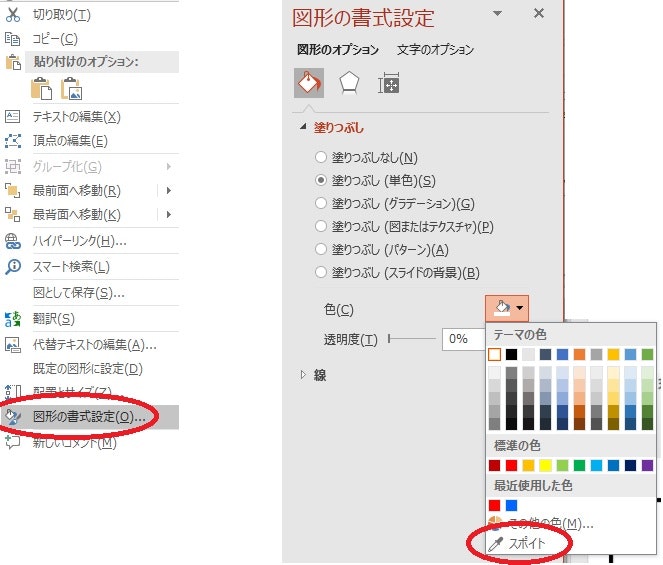Click the translate icon
Screen dimensions: 663x565
(13, 319)
